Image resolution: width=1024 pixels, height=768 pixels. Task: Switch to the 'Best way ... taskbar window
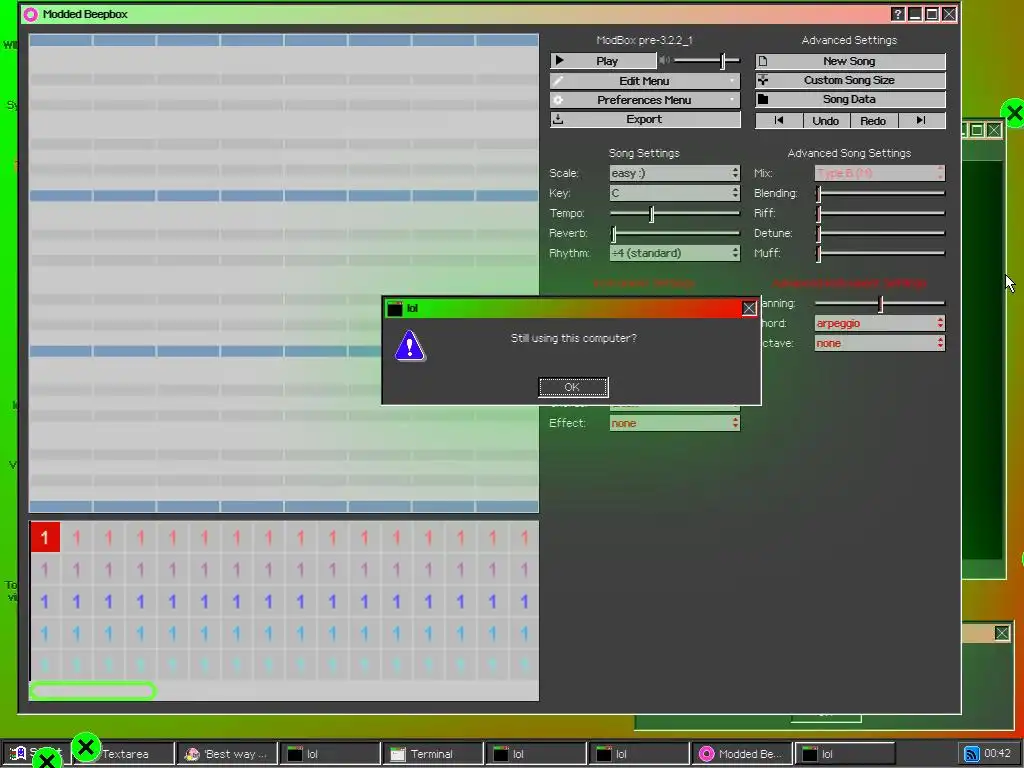[227, 754]
